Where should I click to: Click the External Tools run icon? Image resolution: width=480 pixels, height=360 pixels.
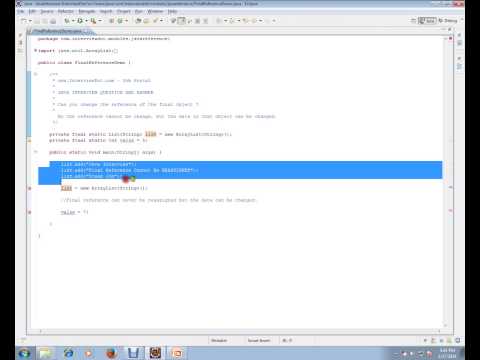point(93,21)
